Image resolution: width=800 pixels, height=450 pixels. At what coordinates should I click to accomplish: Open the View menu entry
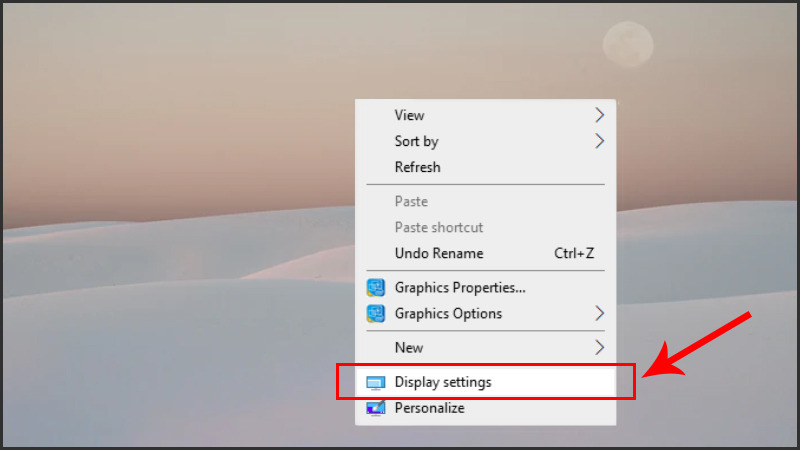[410, 115]
